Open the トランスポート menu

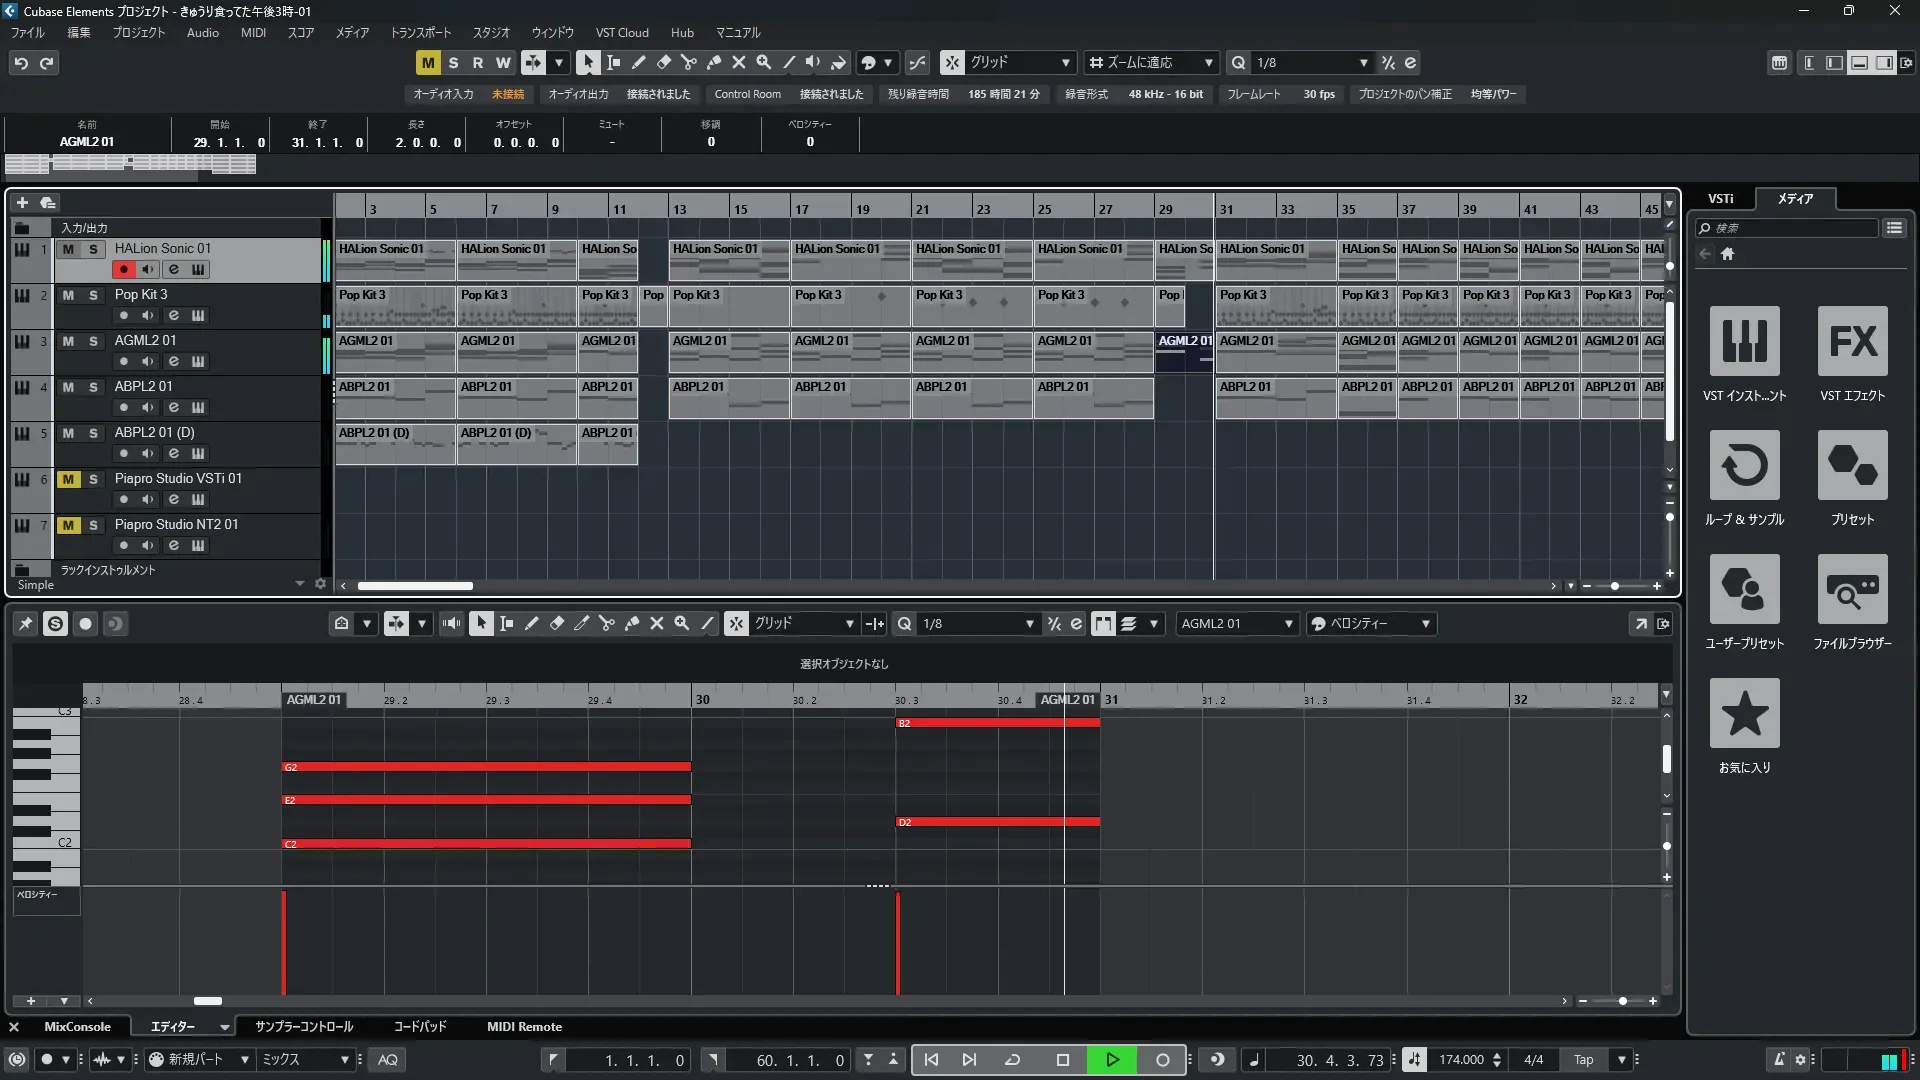coord(420,33)
